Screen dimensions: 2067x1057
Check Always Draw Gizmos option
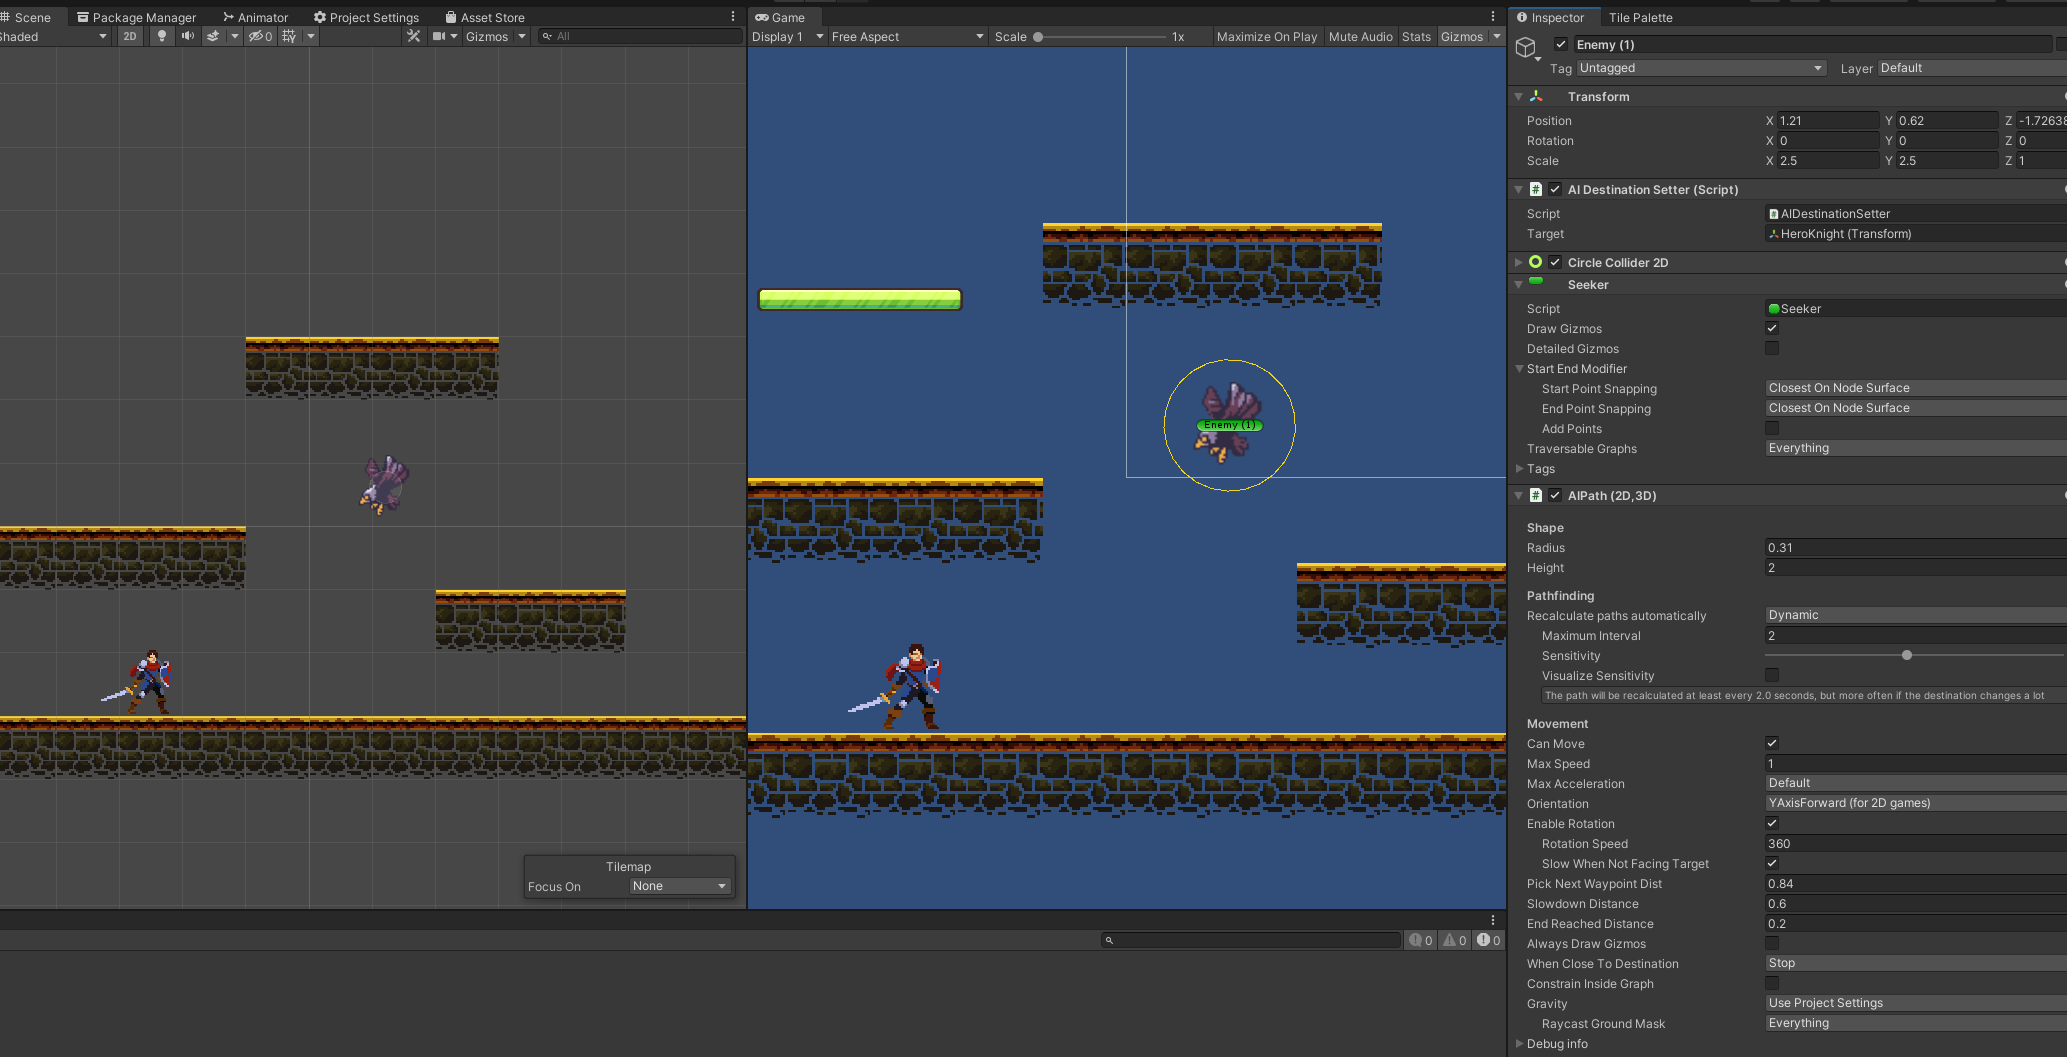(1772, 943)
